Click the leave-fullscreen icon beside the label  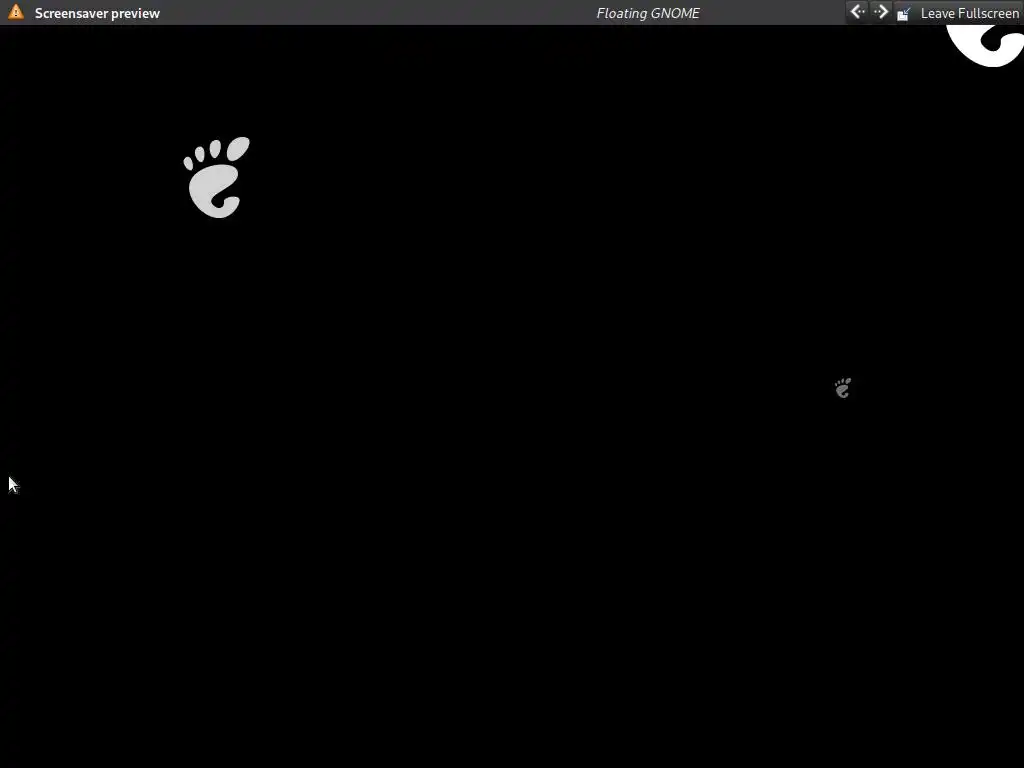(904, 13)
